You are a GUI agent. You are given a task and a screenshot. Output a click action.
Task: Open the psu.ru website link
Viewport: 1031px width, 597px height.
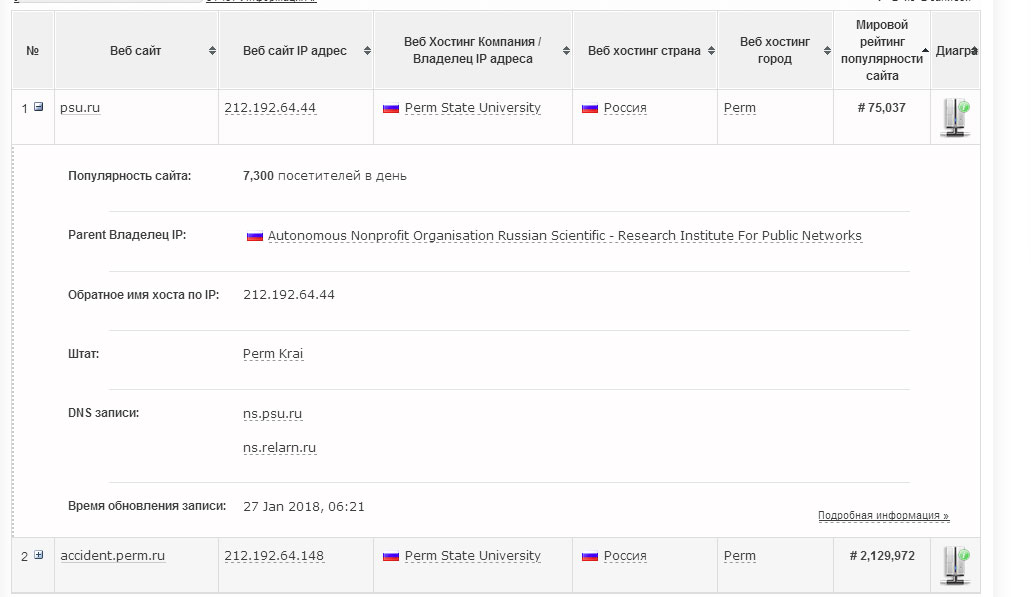tap(80, 108)
